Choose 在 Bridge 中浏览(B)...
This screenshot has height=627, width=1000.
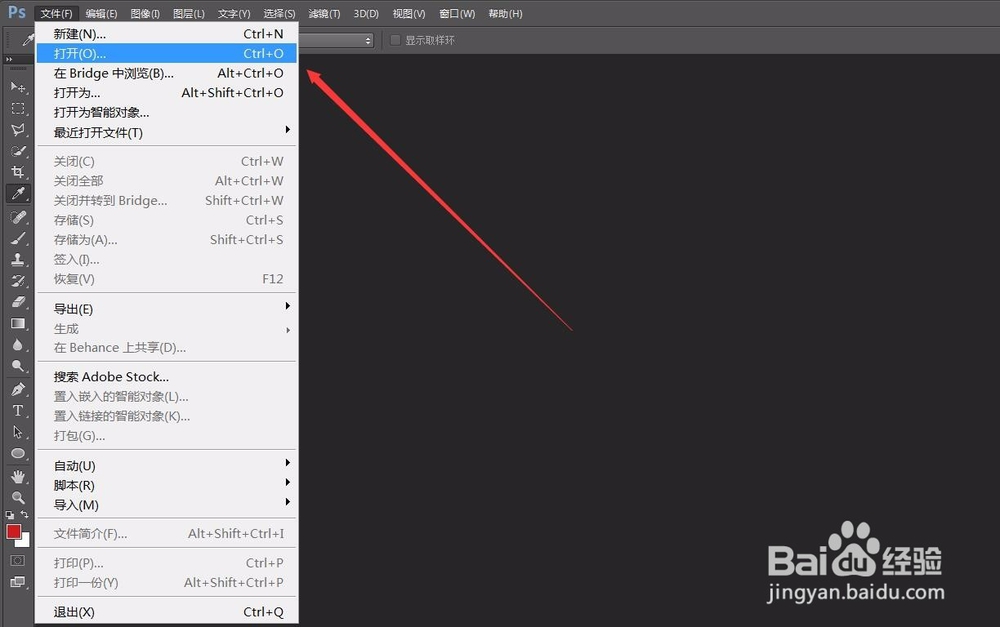[x=166, y=73]
